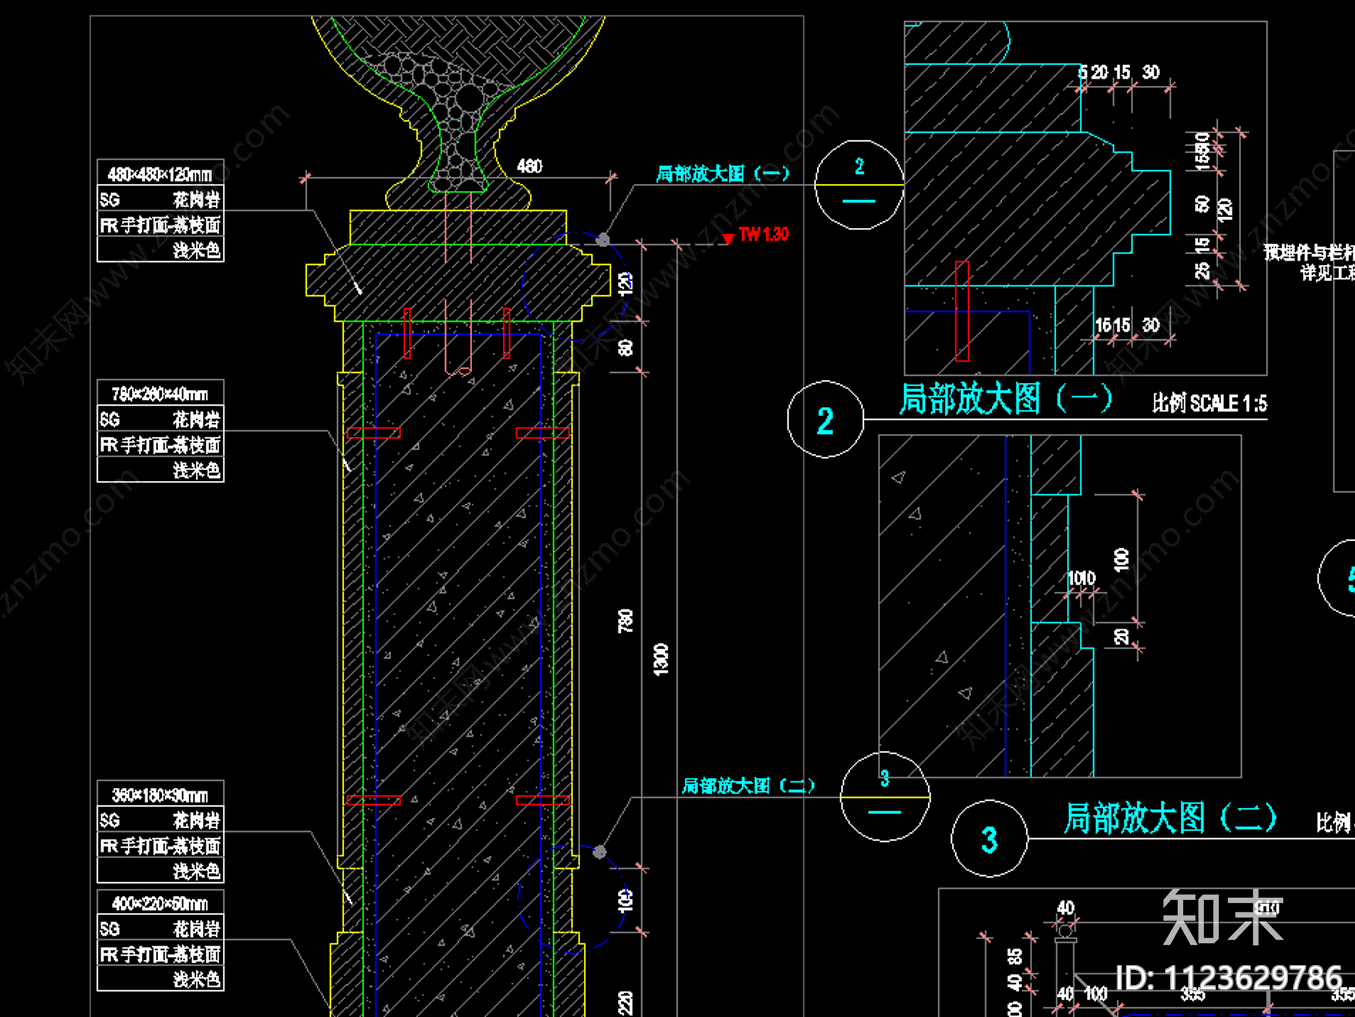The width and height of the screenshot is (1355, 1017).
Task: Select small cyan callout text 局部放大图(二)
Action: [x=748, y=786]
